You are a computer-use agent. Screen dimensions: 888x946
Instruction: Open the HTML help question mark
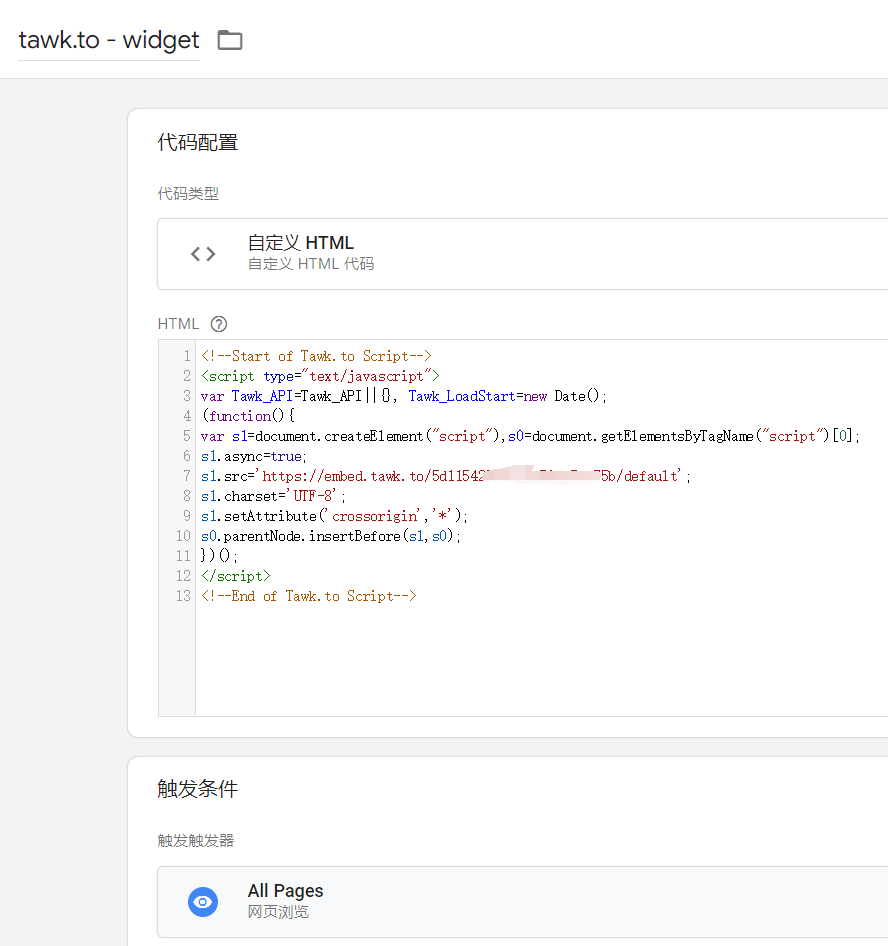point(219,324)
